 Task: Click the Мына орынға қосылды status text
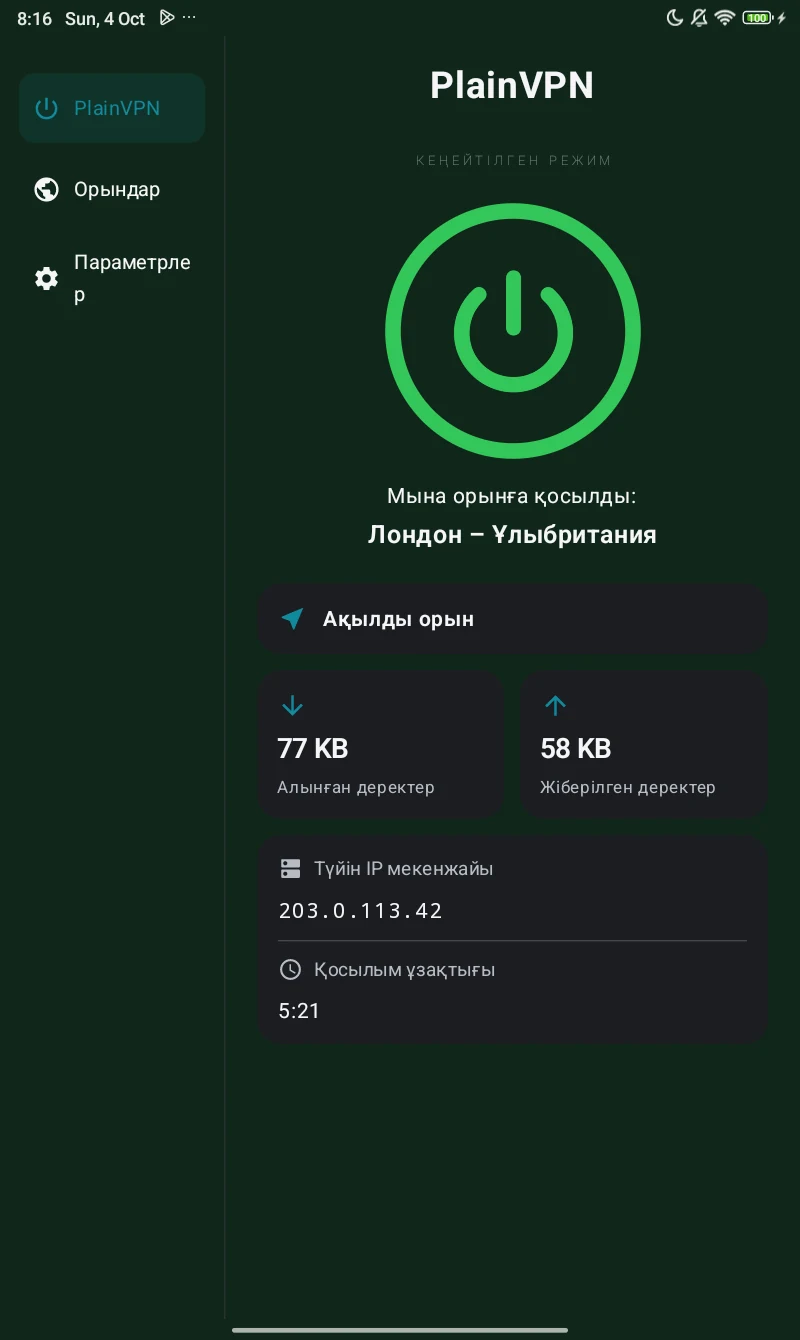pos(512,496)
